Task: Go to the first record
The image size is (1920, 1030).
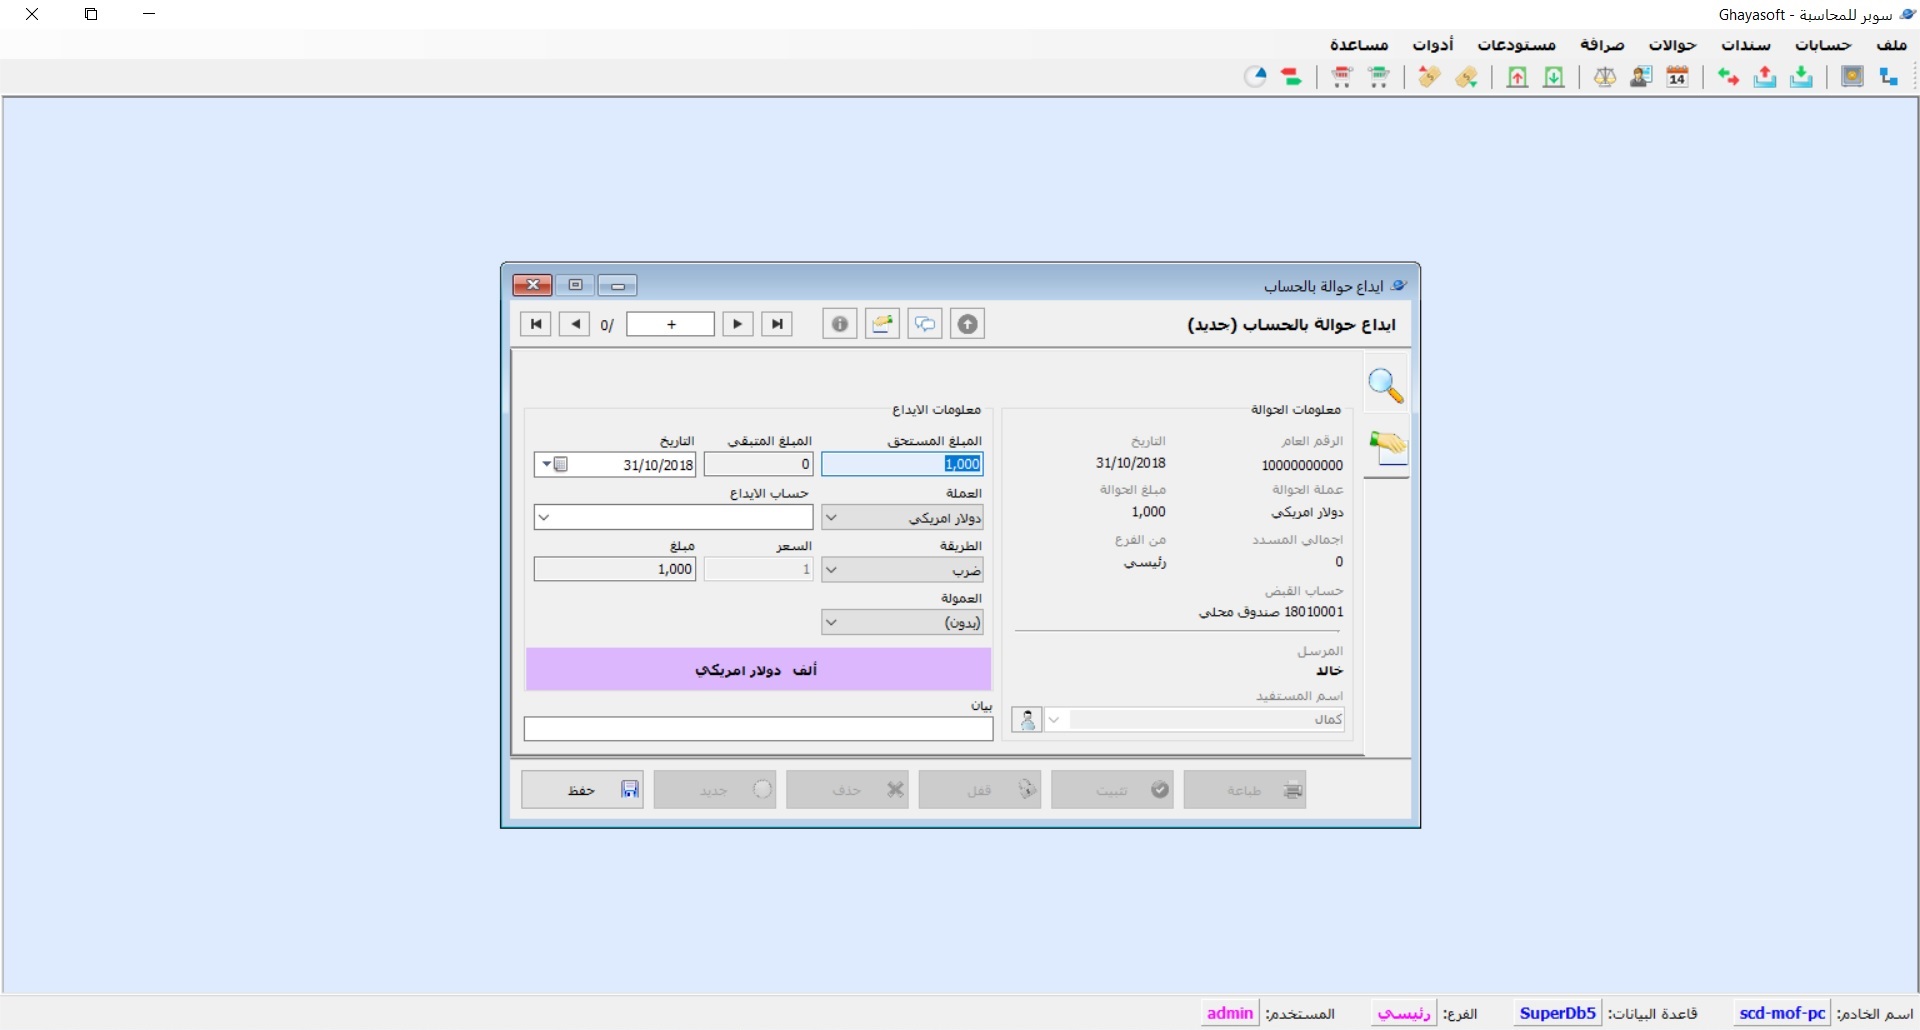Action: pos(536,324)
